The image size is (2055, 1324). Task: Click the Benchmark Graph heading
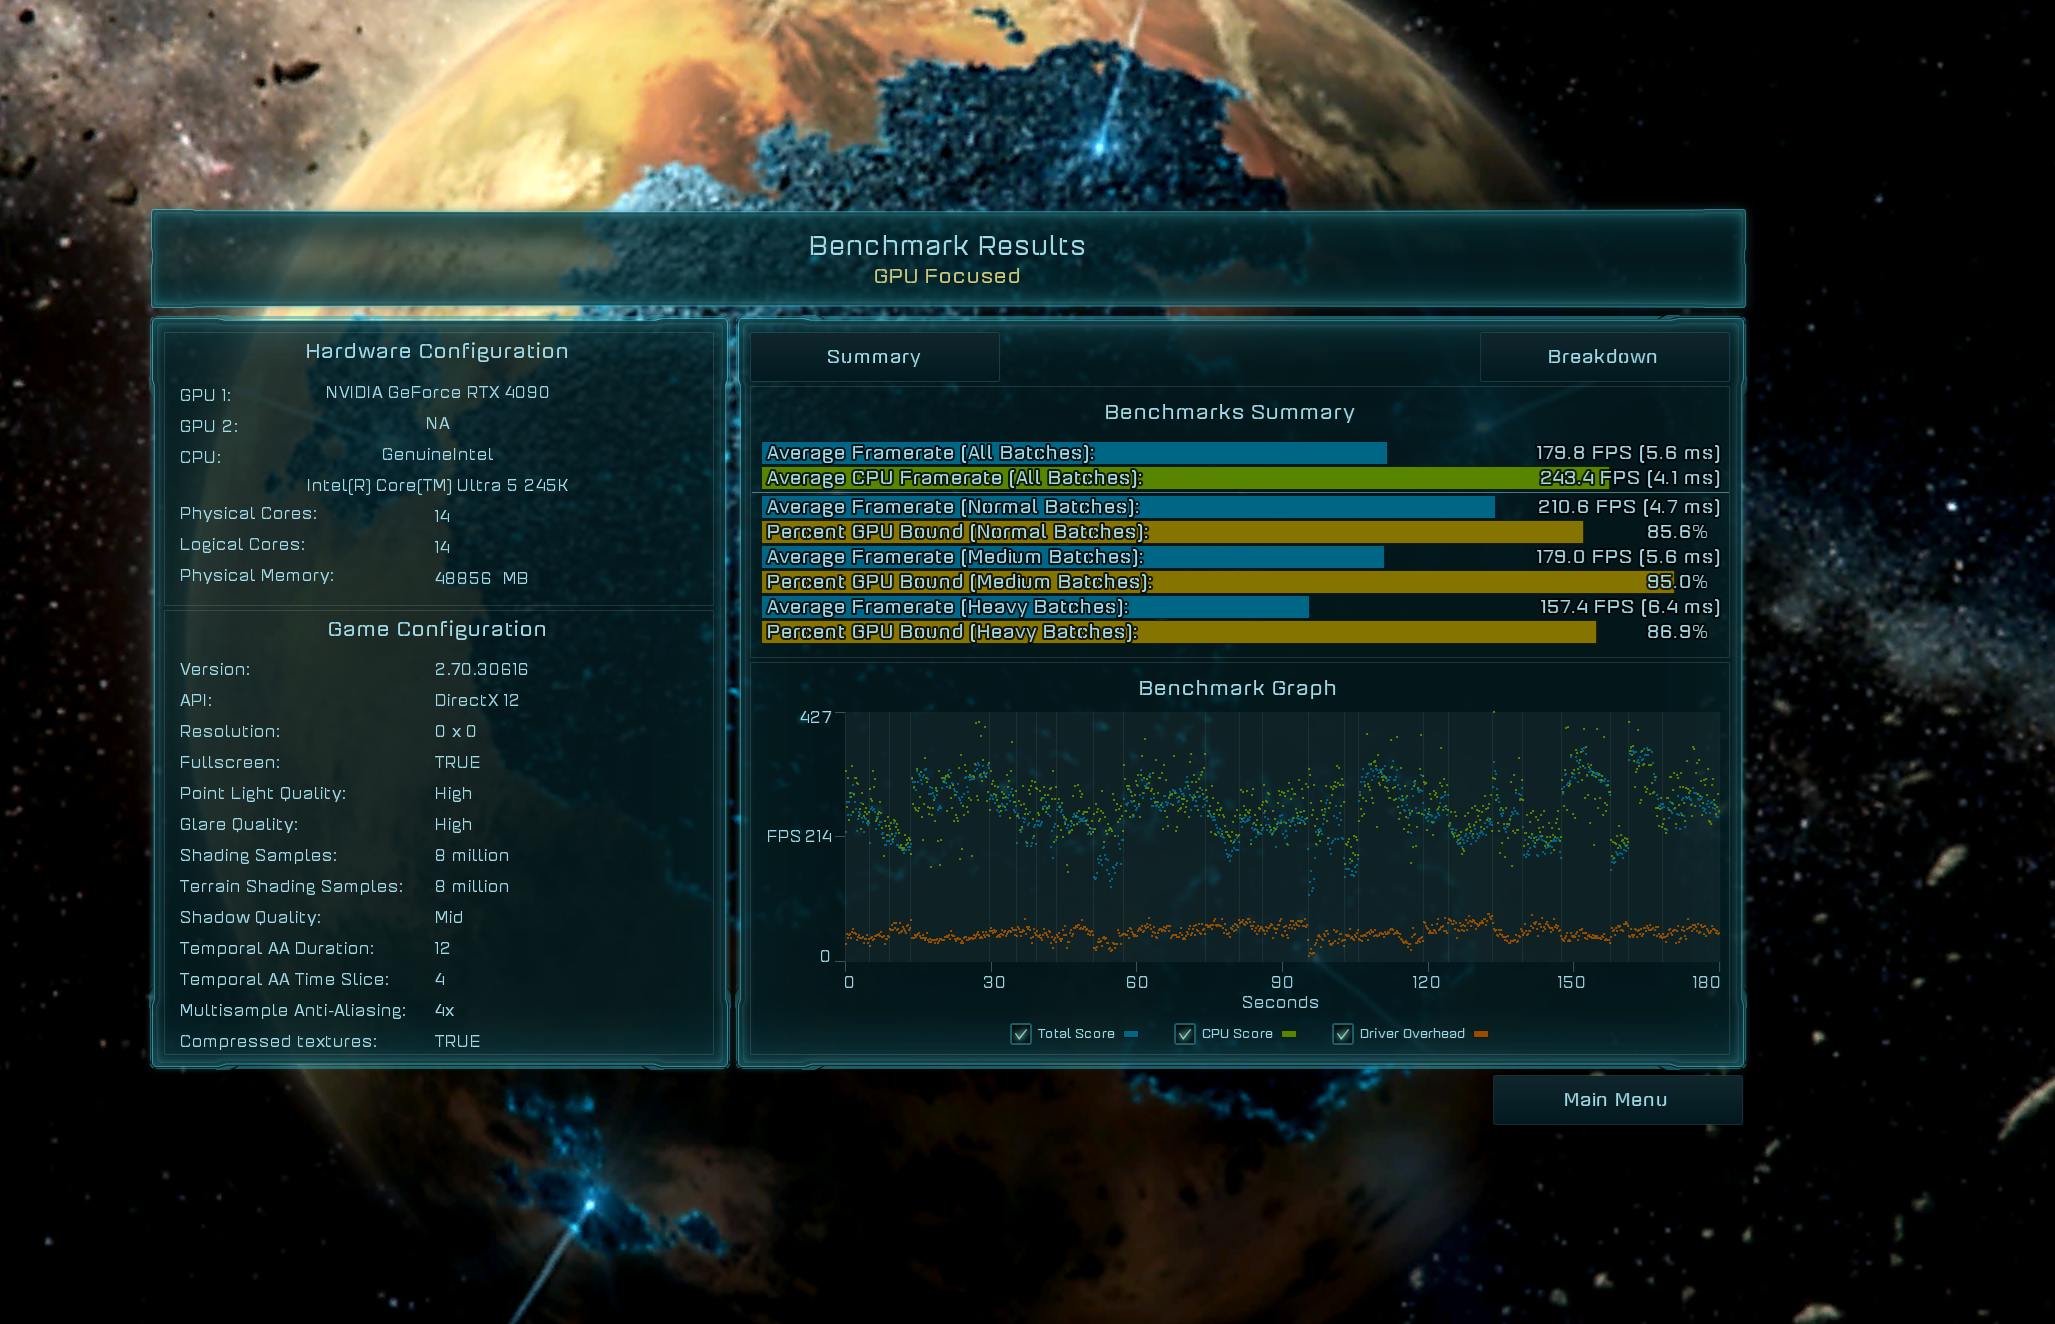tap(1238, 688)
